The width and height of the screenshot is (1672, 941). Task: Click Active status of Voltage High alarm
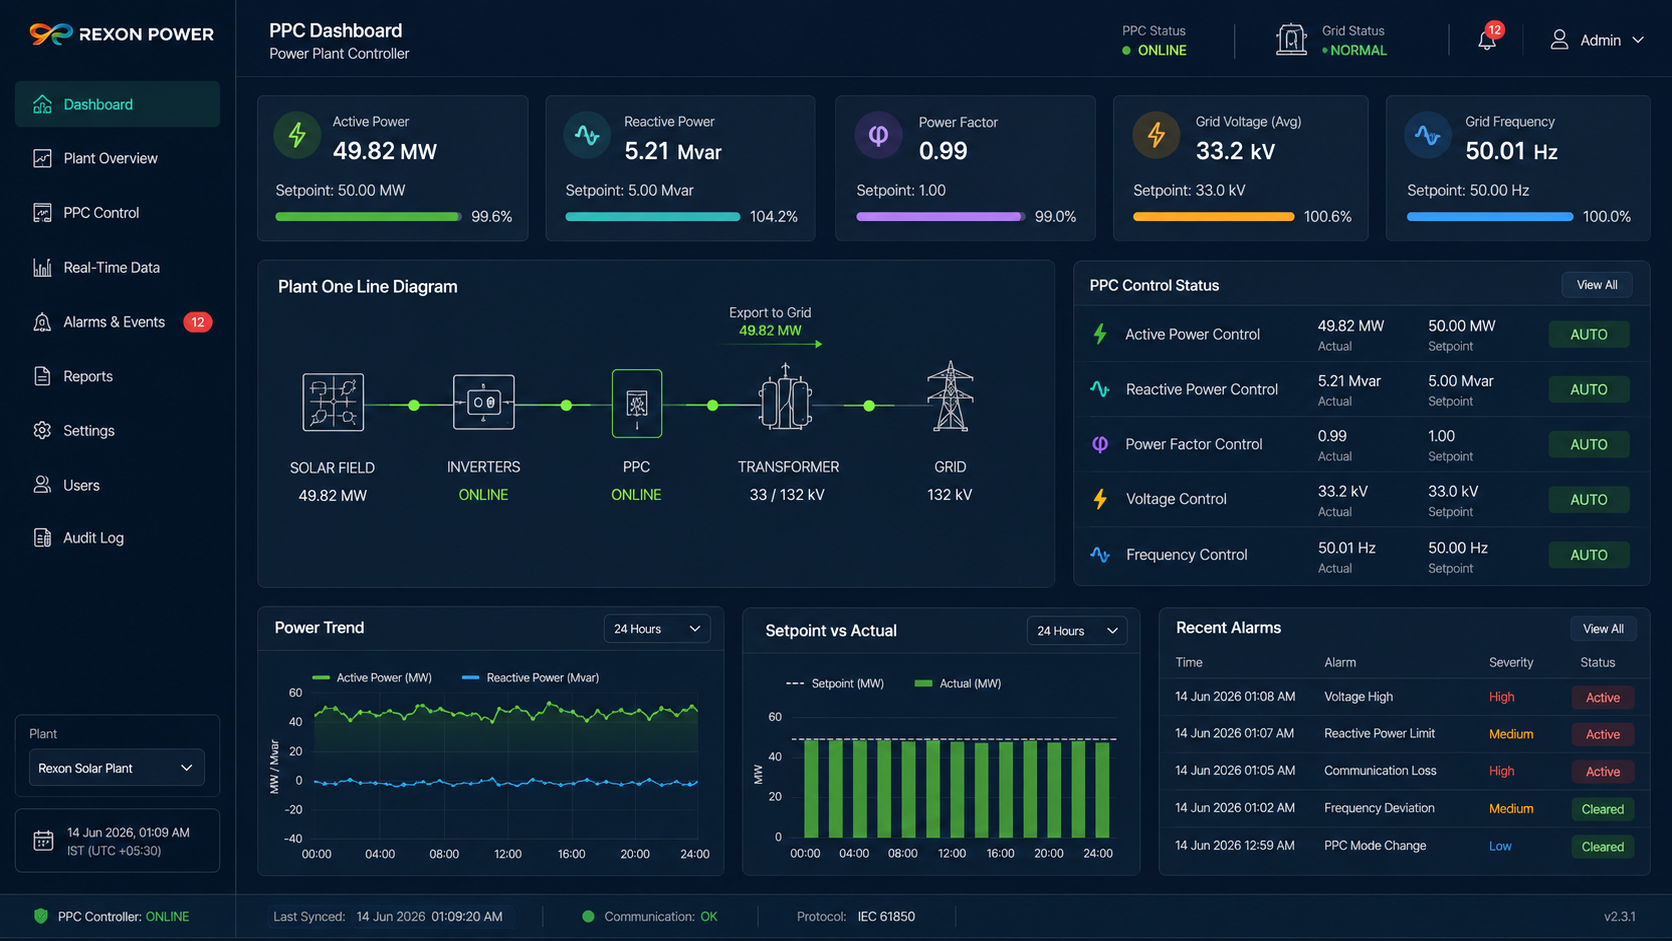1603,698
